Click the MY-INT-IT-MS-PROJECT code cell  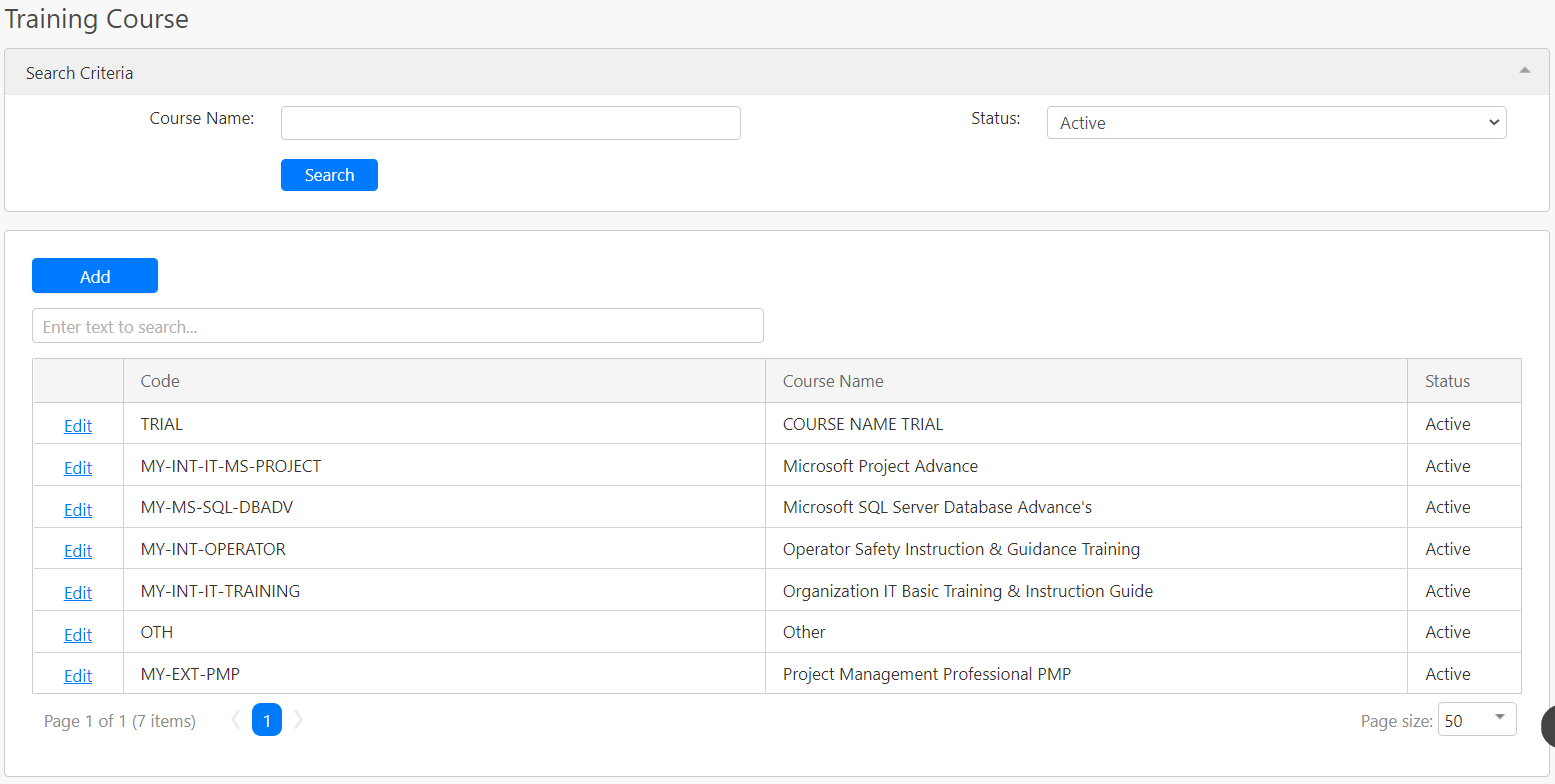444,466
